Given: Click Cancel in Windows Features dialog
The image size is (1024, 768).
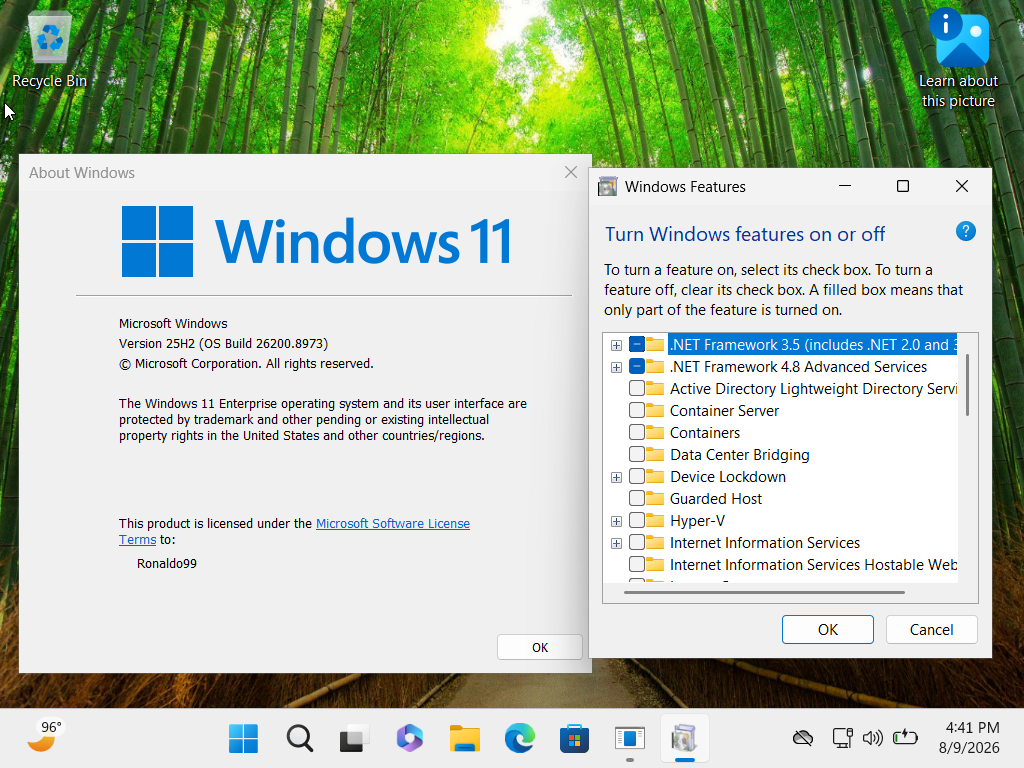Looking at the screenshot, I should pyautogui.click(x=931, y=630).
